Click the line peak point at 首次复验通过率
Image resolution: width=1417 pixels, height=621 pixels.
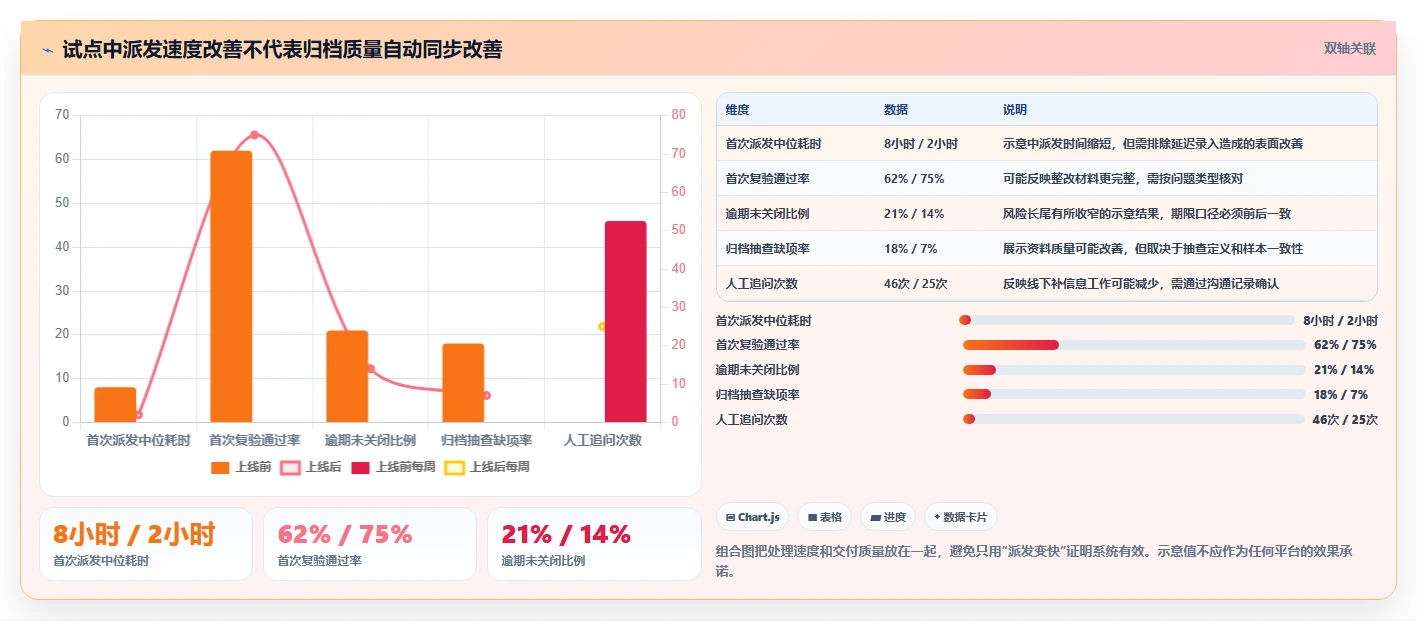point(254,135)
